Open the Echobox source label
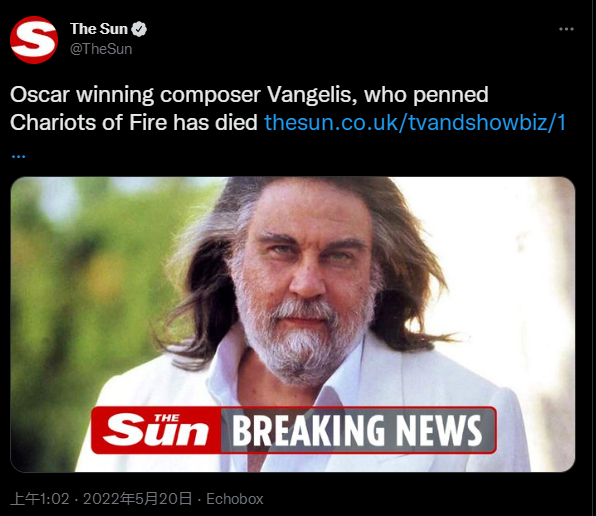Screen dimensions: 596x516 235,499
